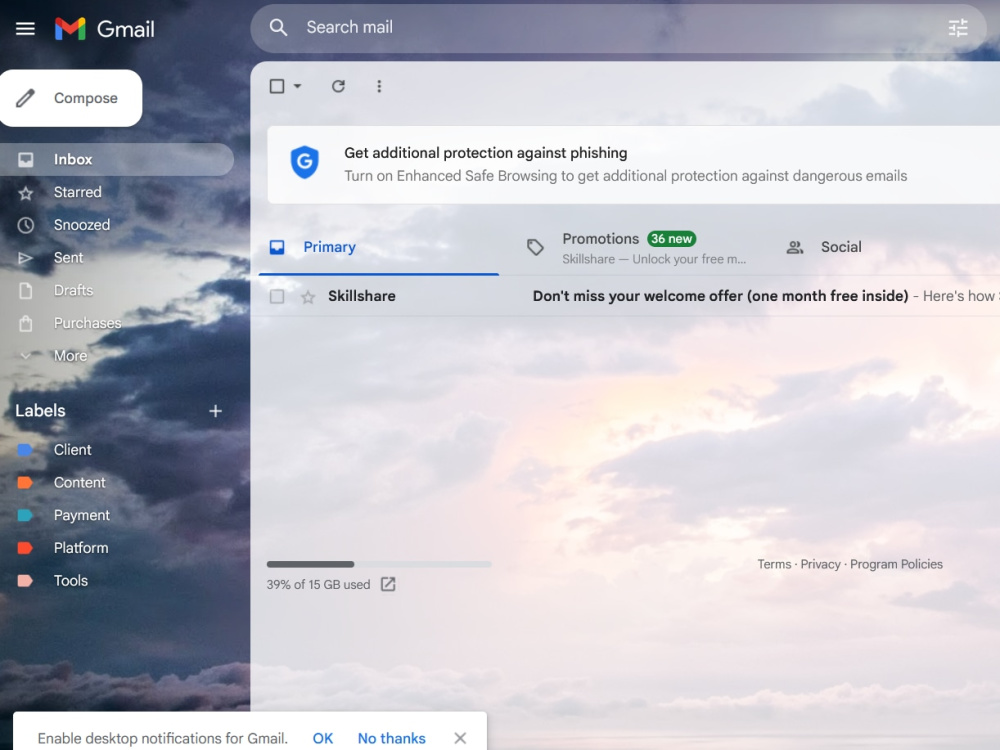1000x750 pixels.
Task: Open the main menu hamburger icon
Action: coord(26,29)
